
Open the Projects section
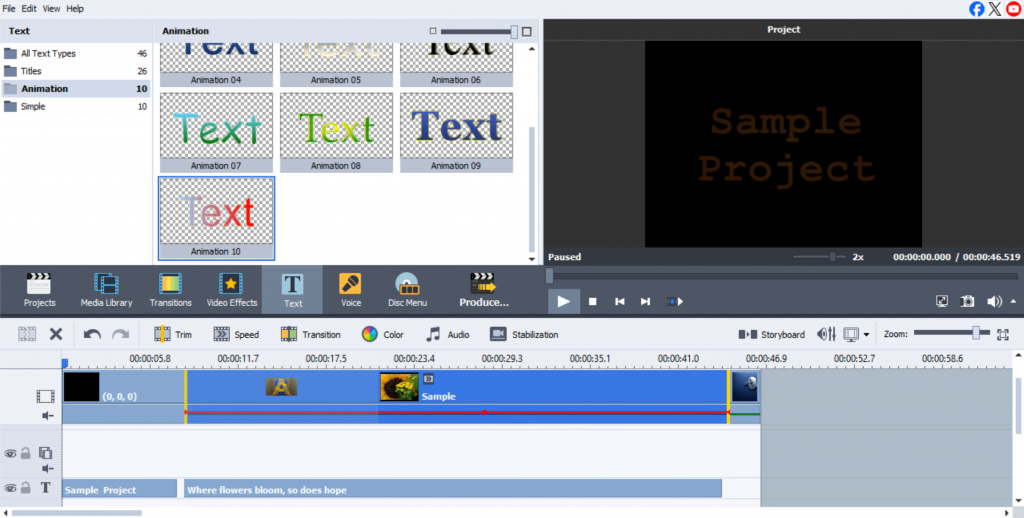click(x=39, y=290)
